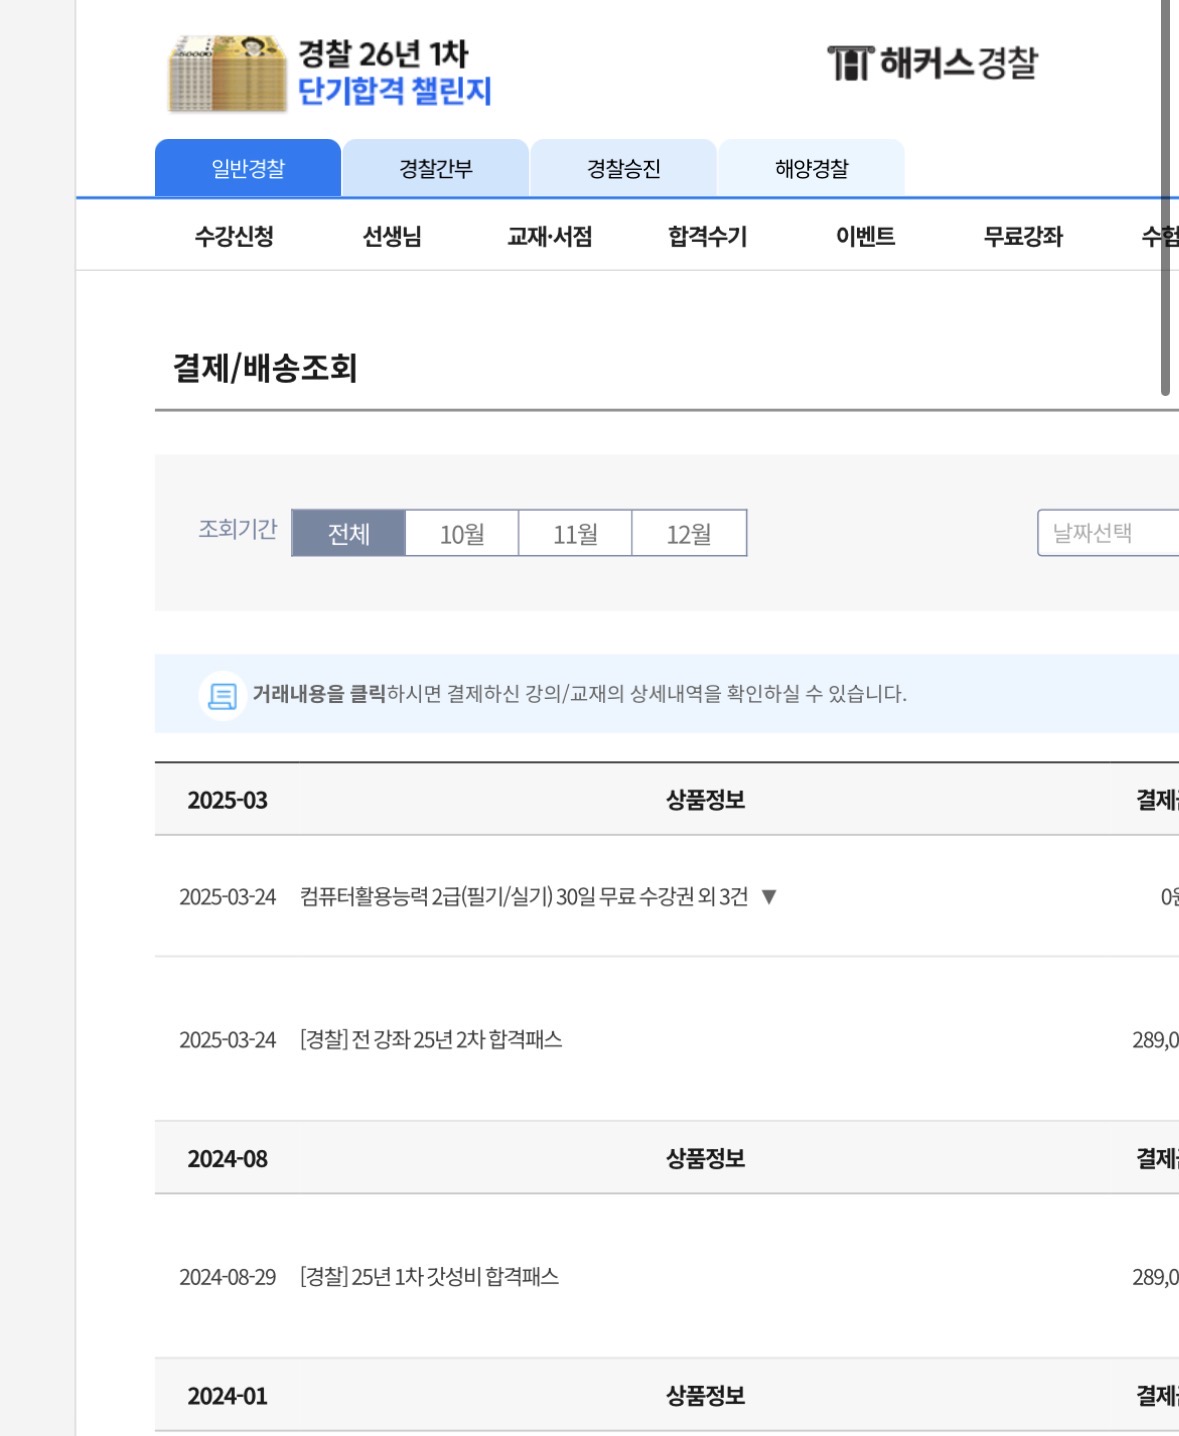Select the 전체 period filter
The height and width of the screenshot is (1436, 1179).
(349, 534)
